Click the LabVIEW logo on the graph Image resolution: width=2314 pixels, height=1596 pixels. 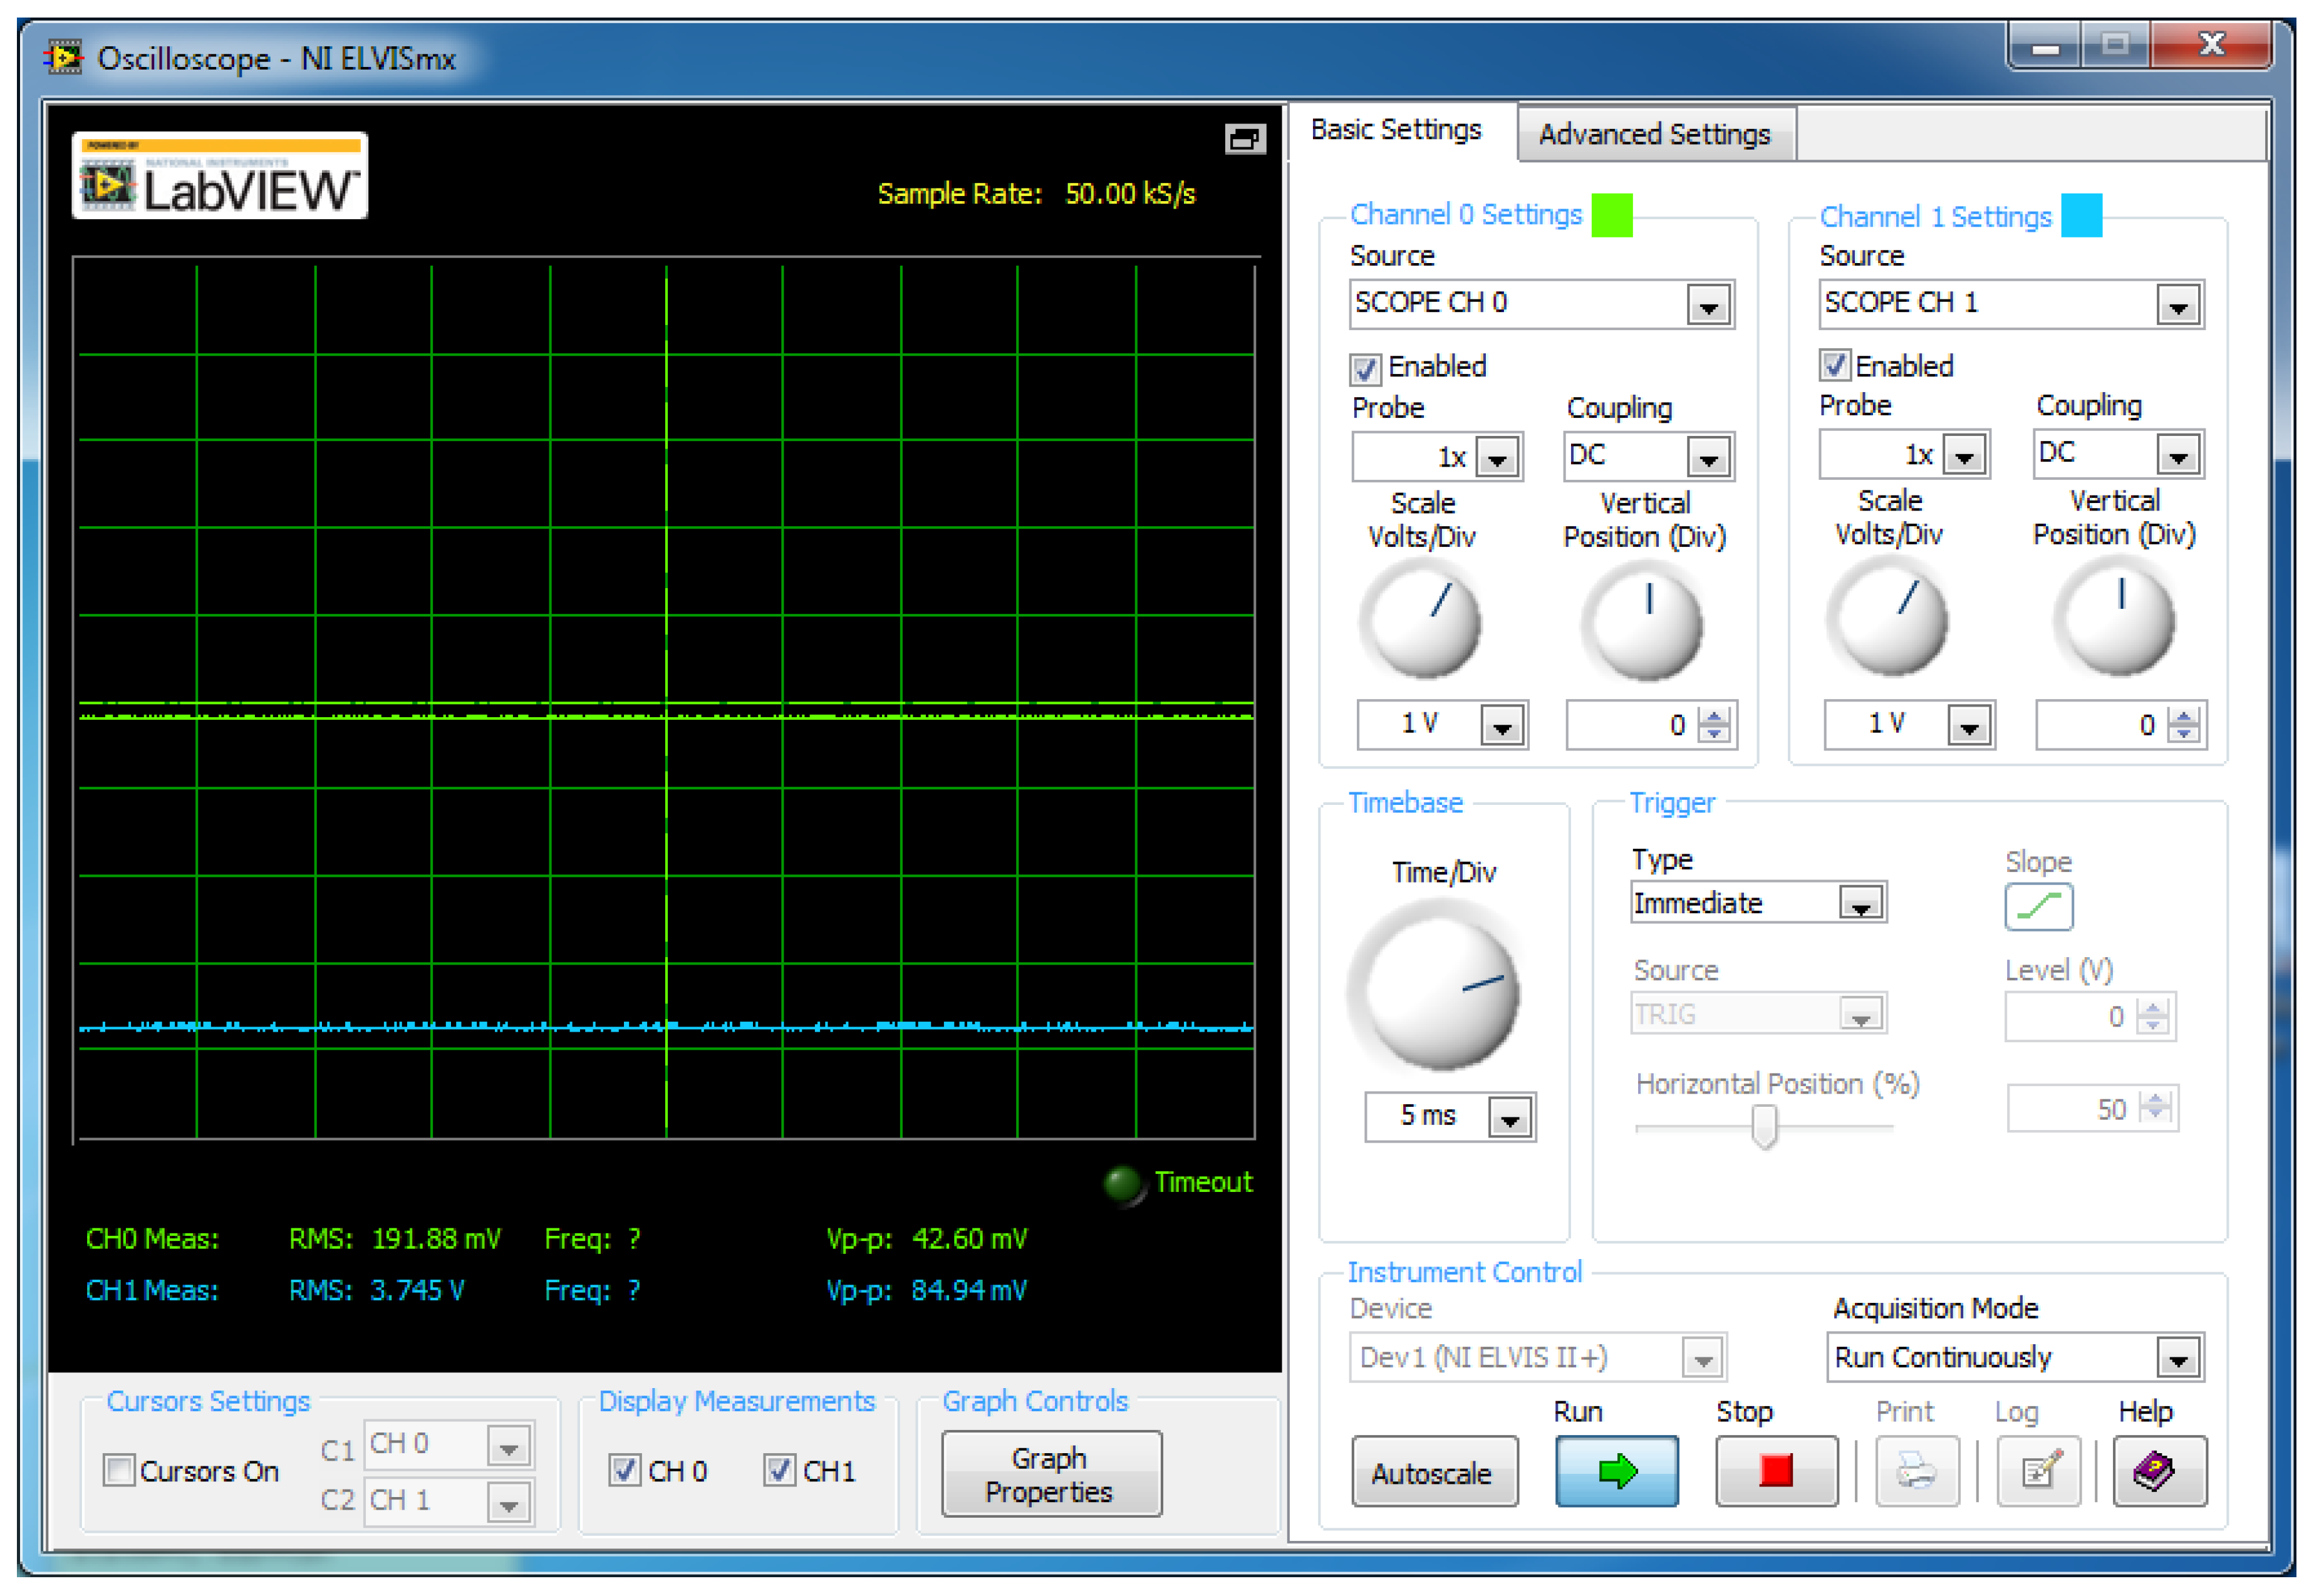[220, 176]
